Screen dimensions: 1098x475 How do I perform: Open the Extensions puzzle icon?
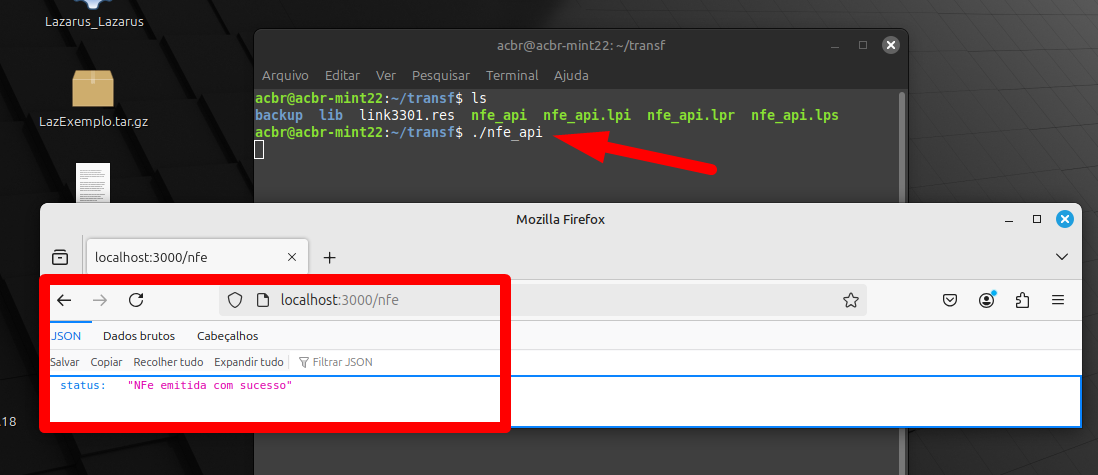point(1022,301)
